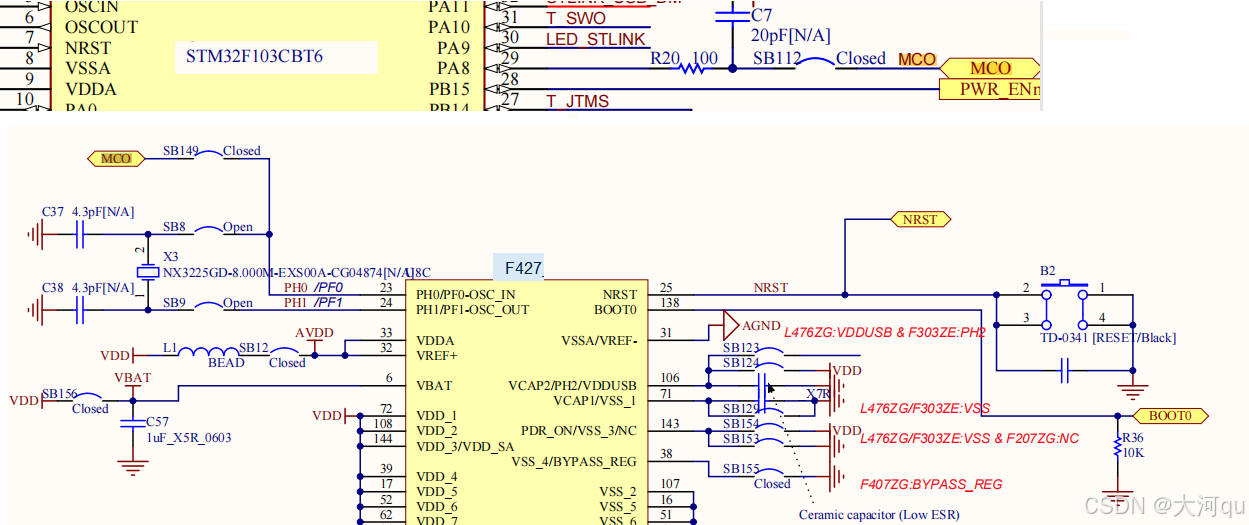Select the L1 BEAD inductor symbol
The image size is (1249, 525).
point(211,351)
